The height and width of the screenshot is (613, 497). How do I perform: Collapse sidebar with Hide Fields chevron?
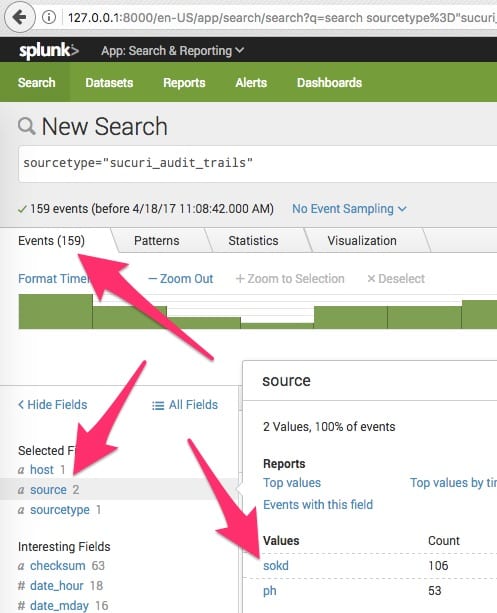(x=21, y=405)
